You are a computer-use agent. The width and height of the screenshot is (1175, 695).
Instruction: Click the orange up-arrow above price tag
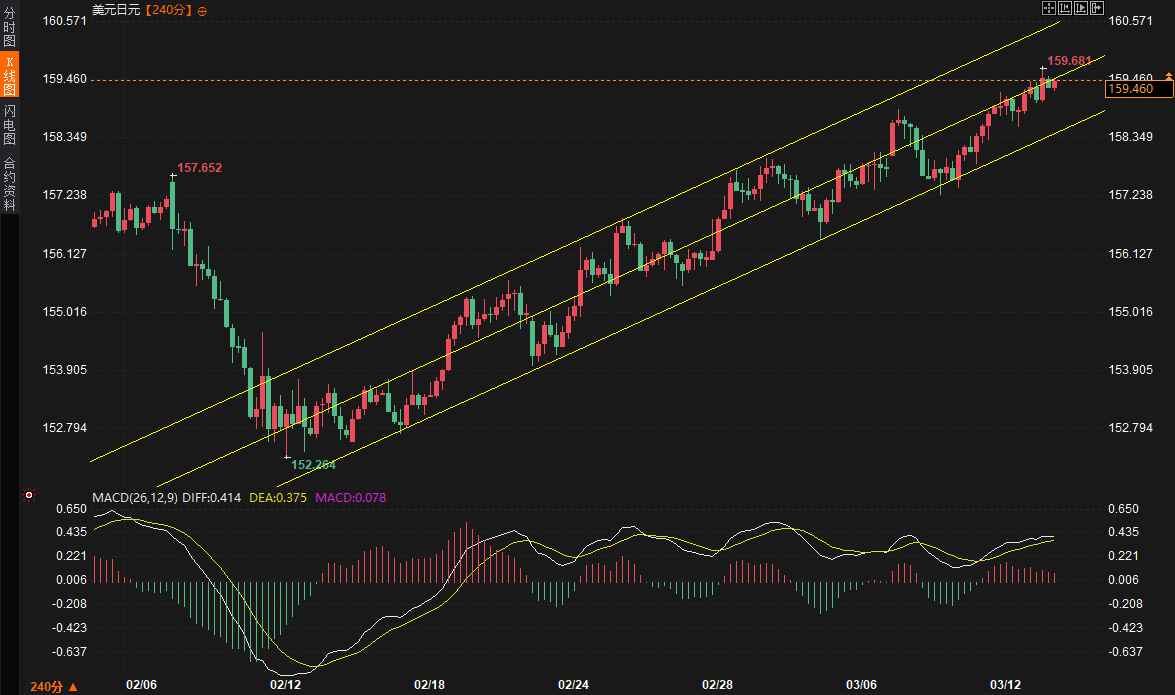[x=1168, y=76]
